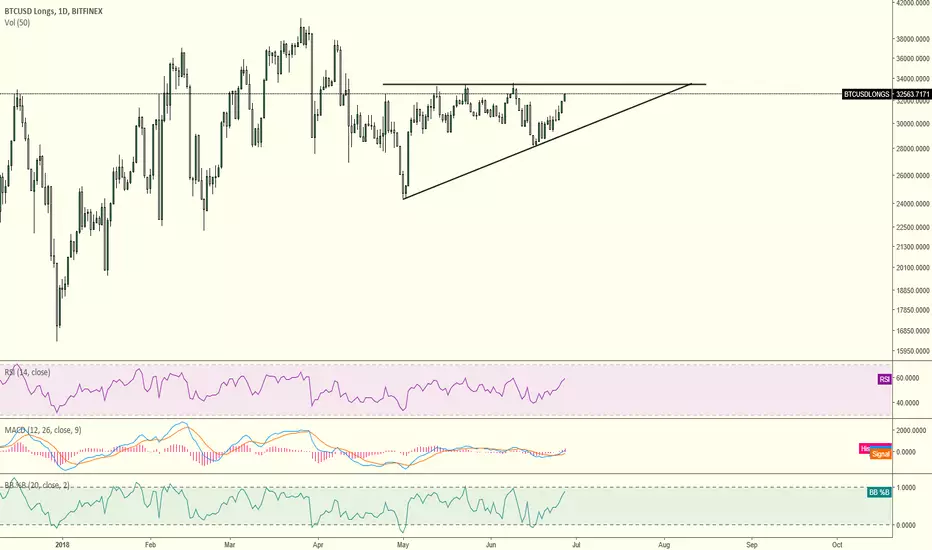Click the BTCUSDLONGS black price label
The image size is (932, 550).
click(x=867, y=94)
